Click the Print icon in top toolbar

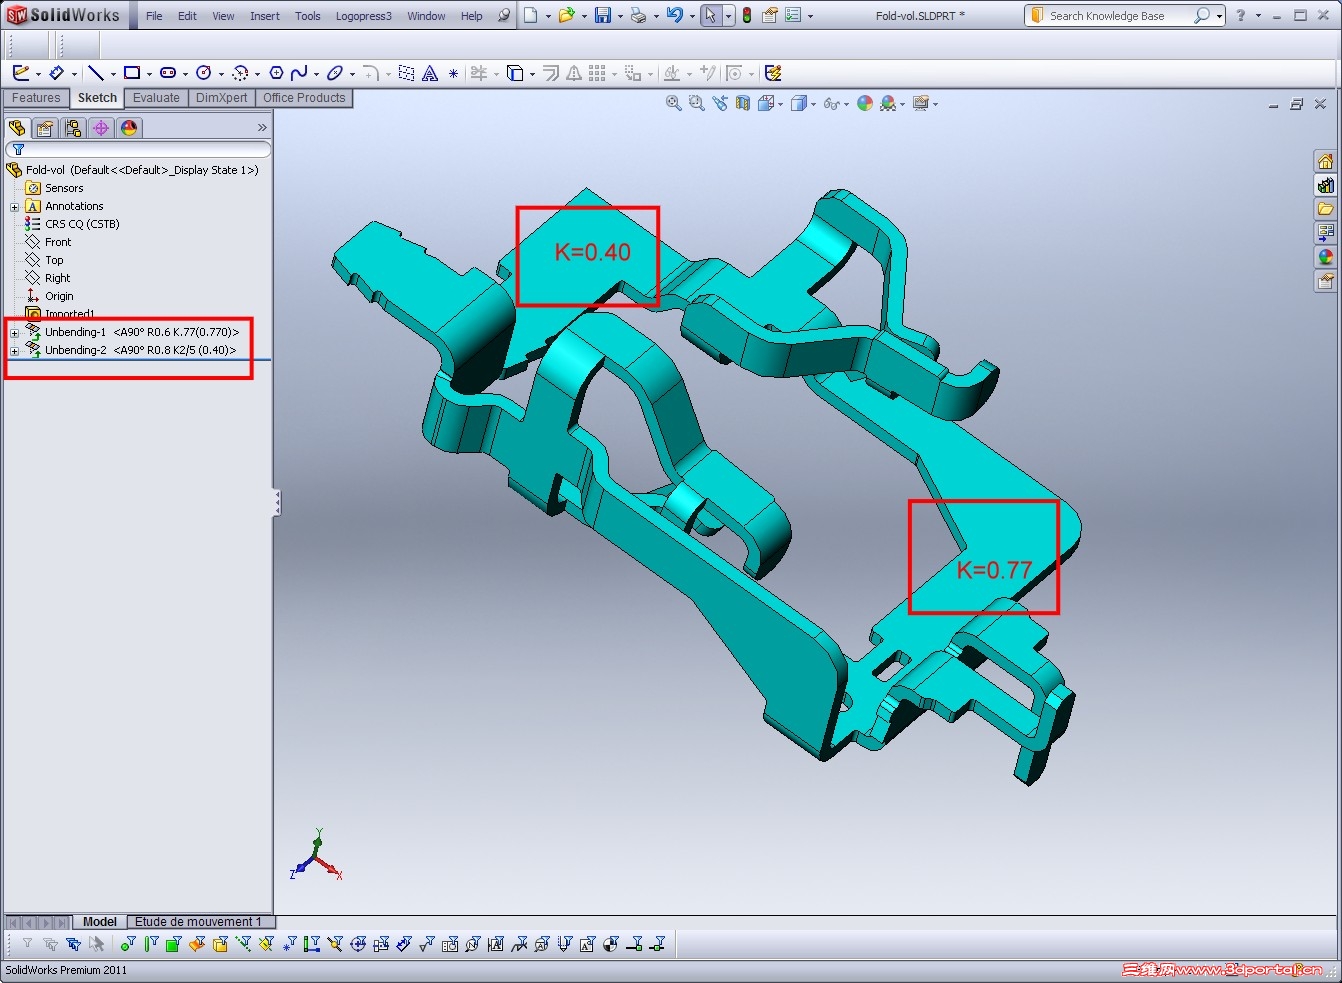638,15
